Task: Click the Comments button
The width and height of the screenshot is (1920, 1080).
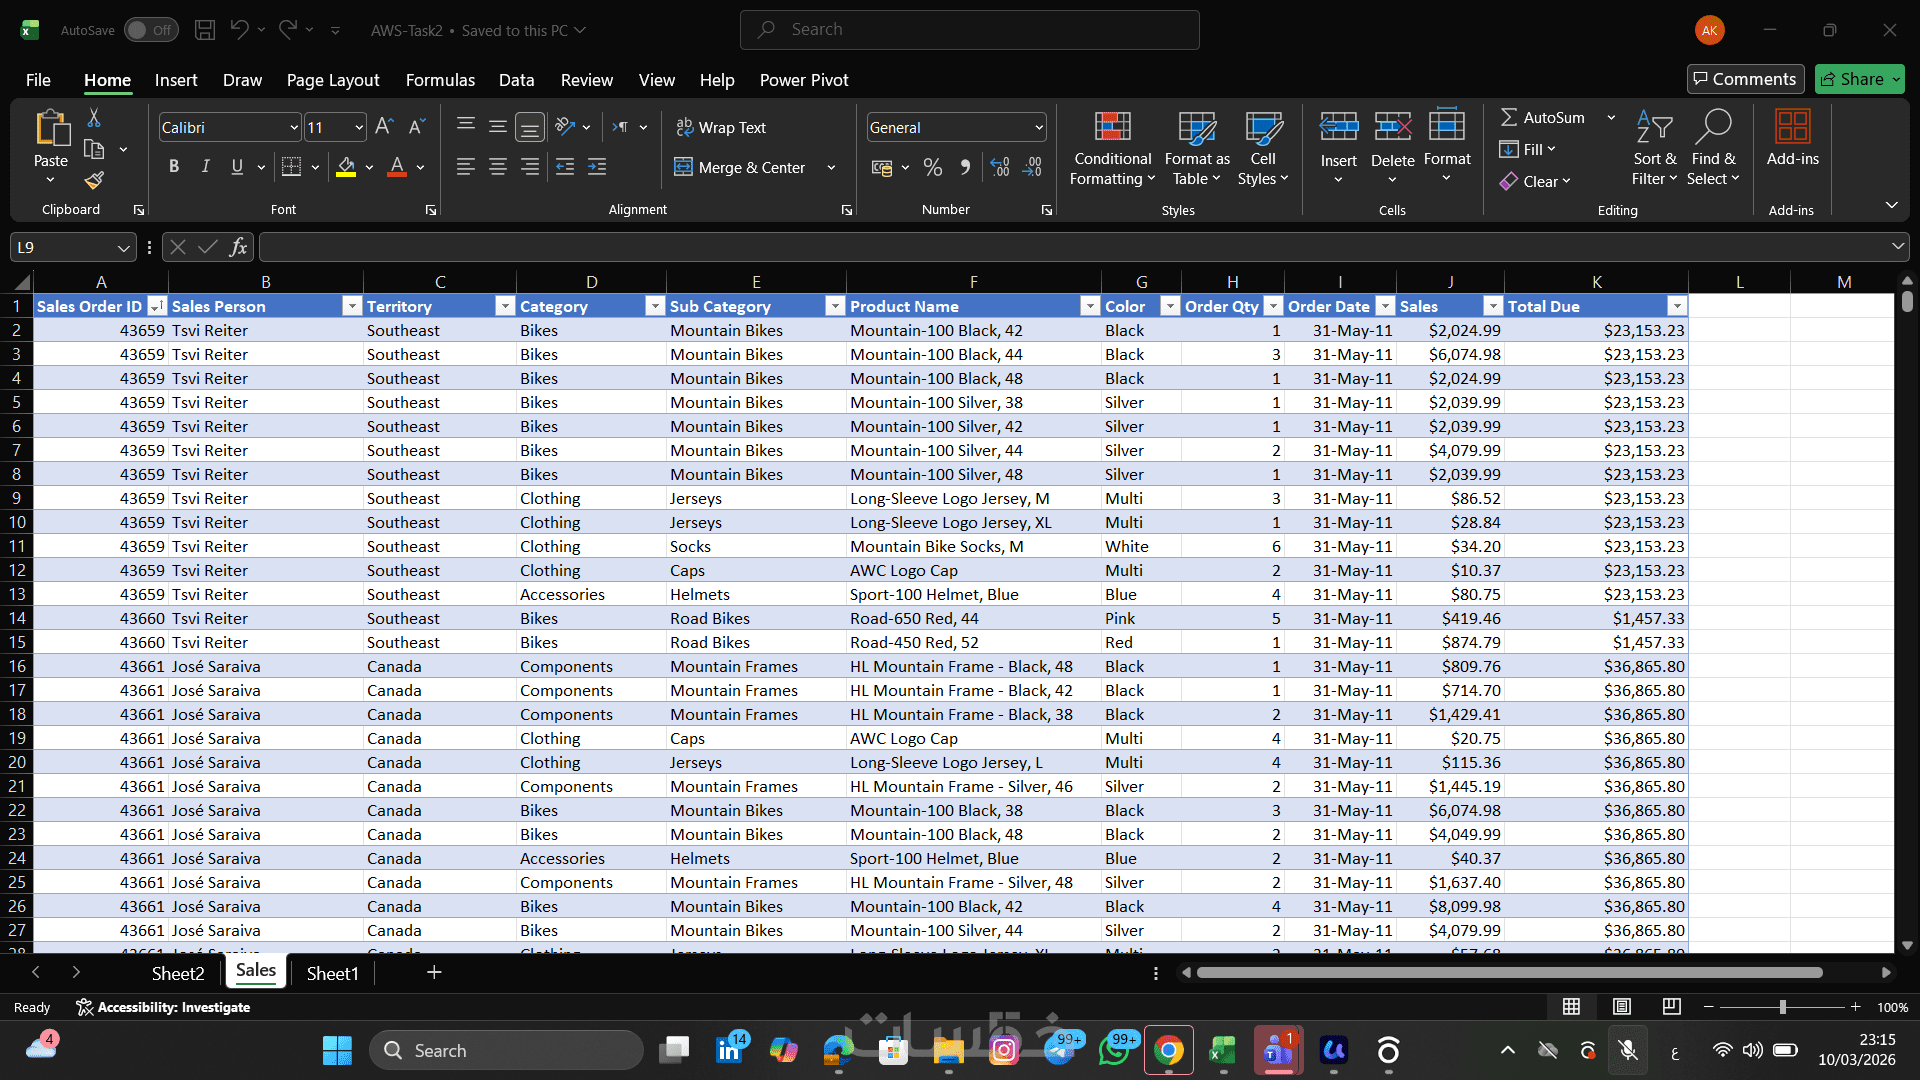Action: (1744, 79)
